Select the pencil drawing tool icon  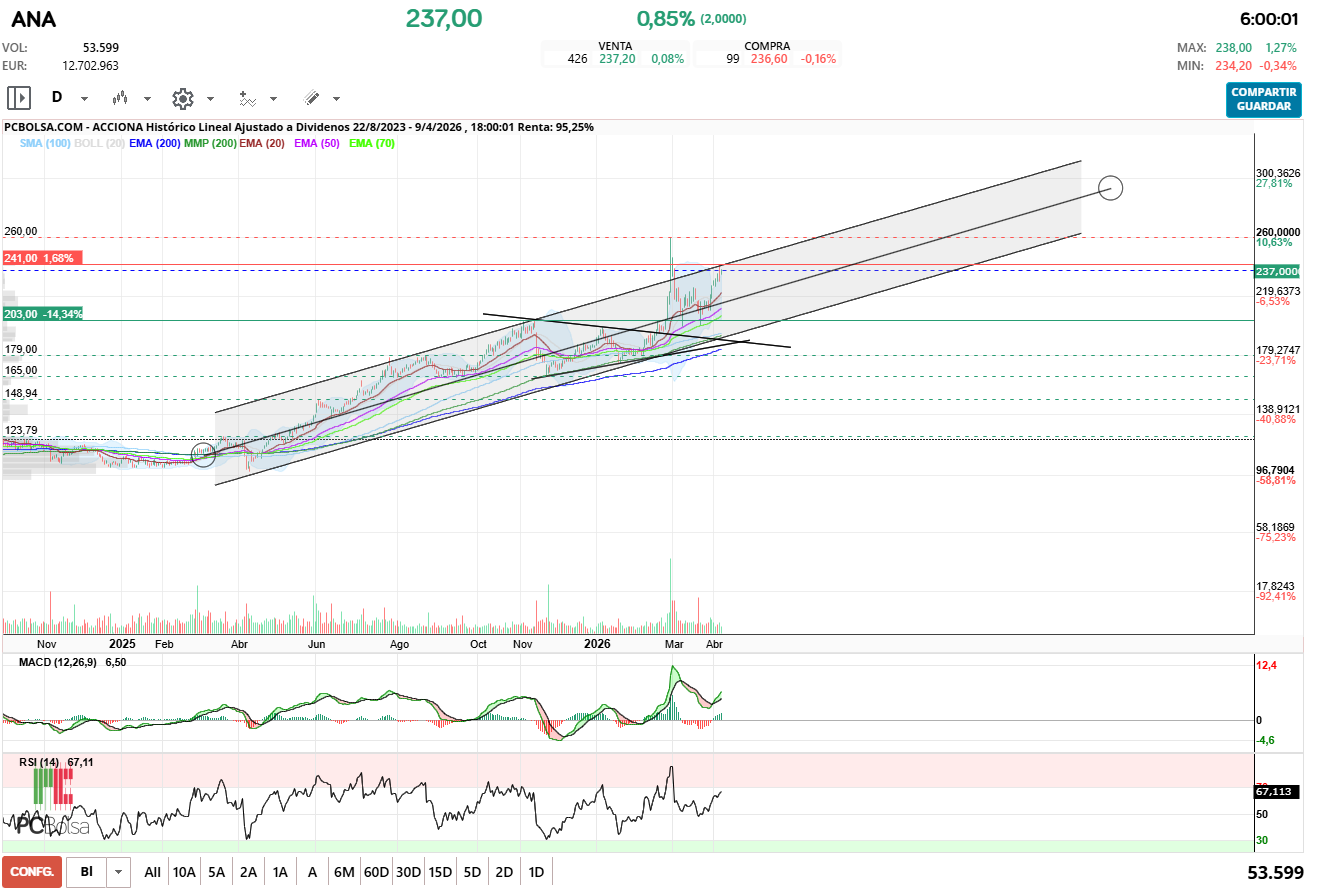tap(311, 98)
